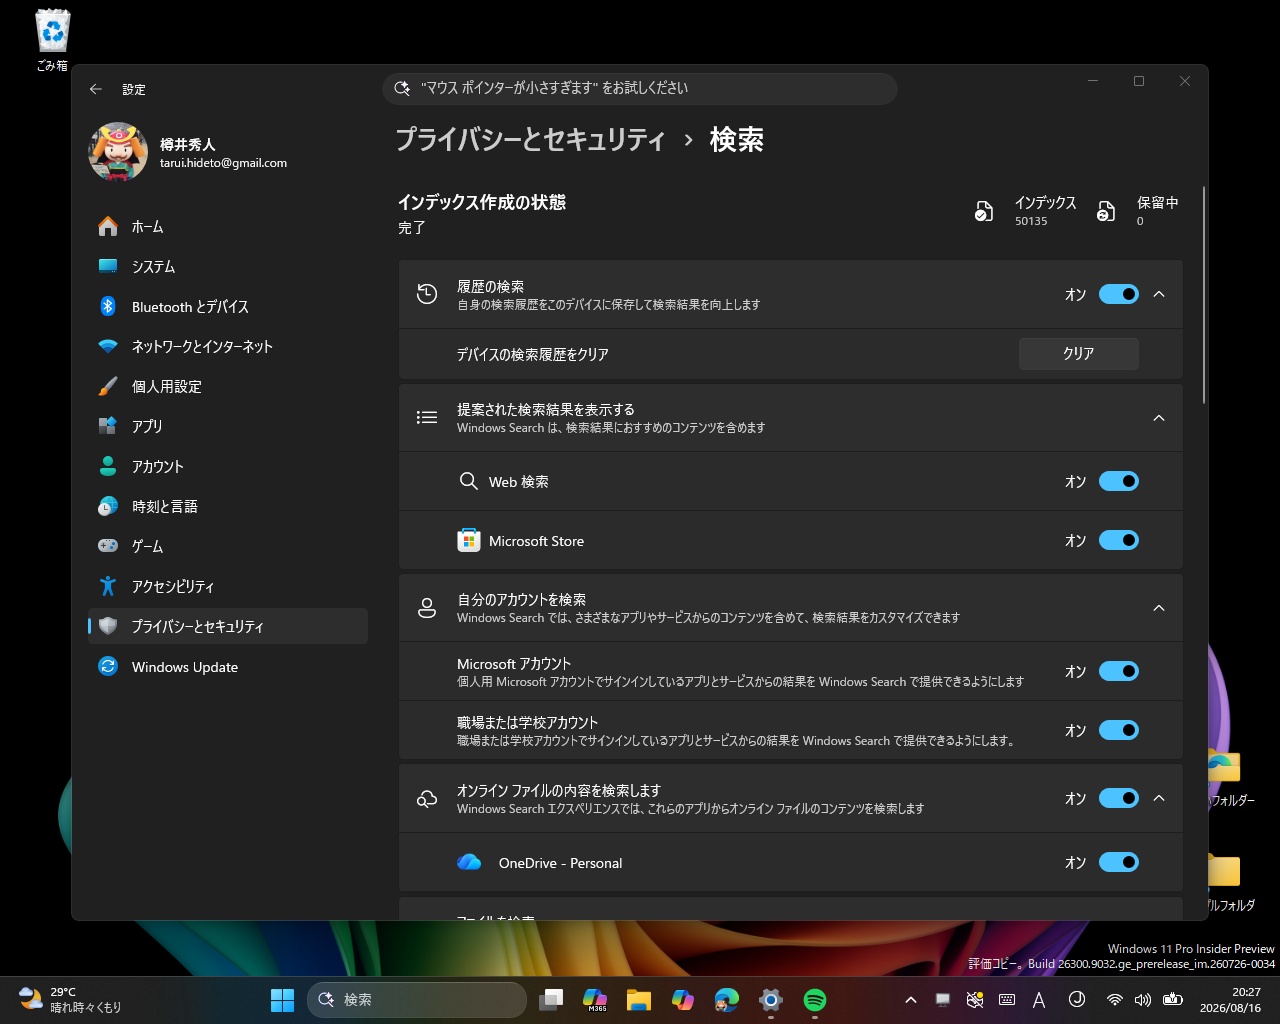Open システム settings category

tap(228, 267)
